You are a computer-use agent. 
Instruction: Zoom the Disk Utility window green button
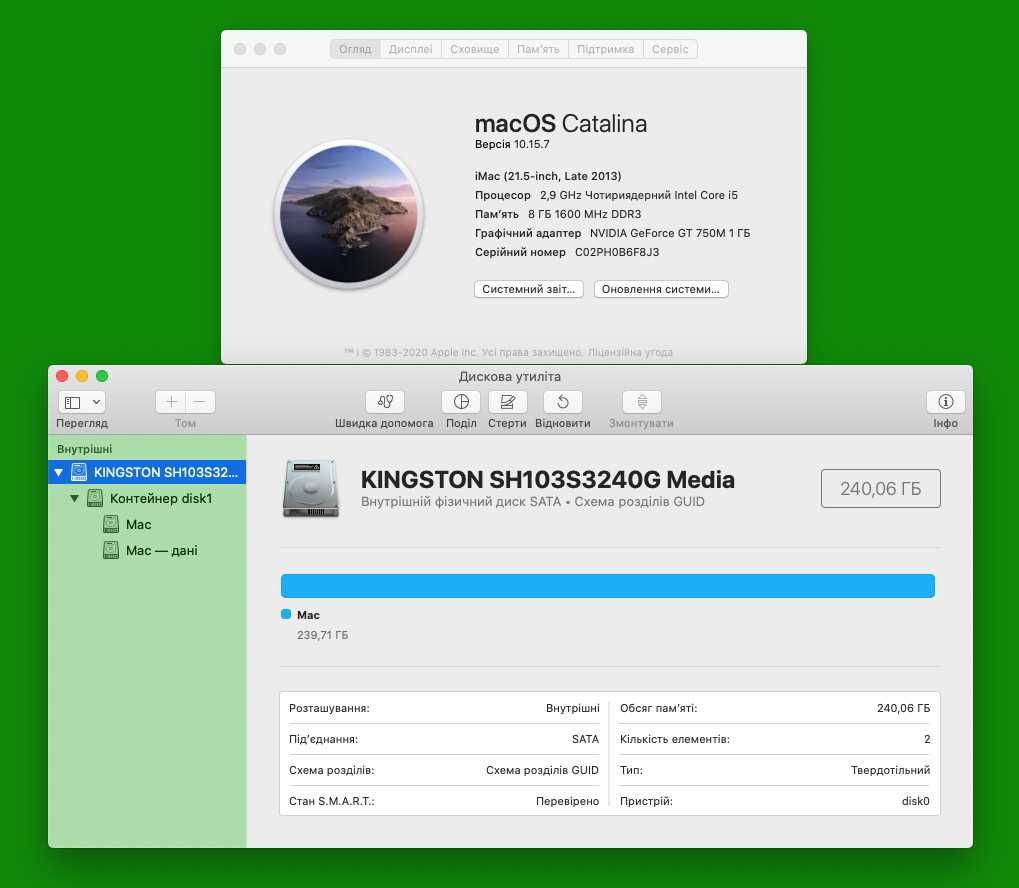tap(102, 376)
